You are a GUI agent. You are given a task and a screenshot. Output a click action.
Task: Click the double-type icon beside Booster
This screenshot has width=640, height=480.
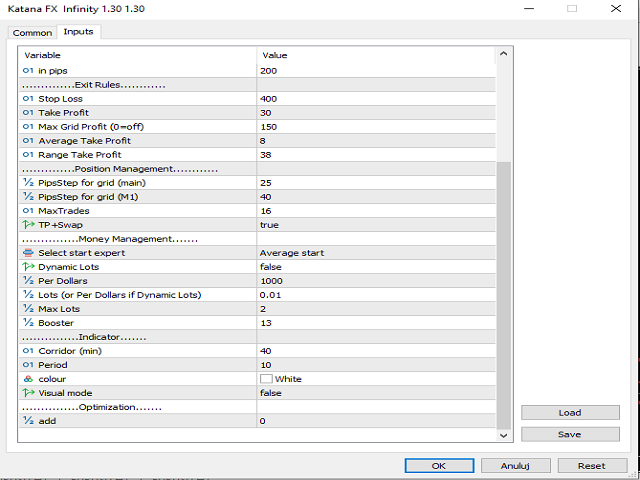click(28, 323)
